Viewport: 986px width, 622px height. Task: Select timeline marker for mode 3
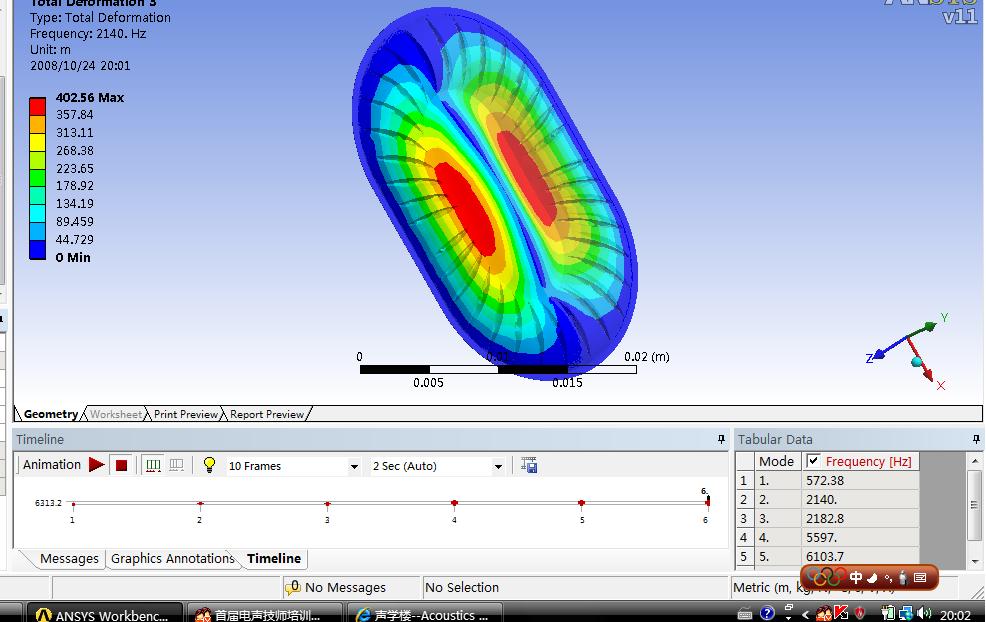pos(327,504)
